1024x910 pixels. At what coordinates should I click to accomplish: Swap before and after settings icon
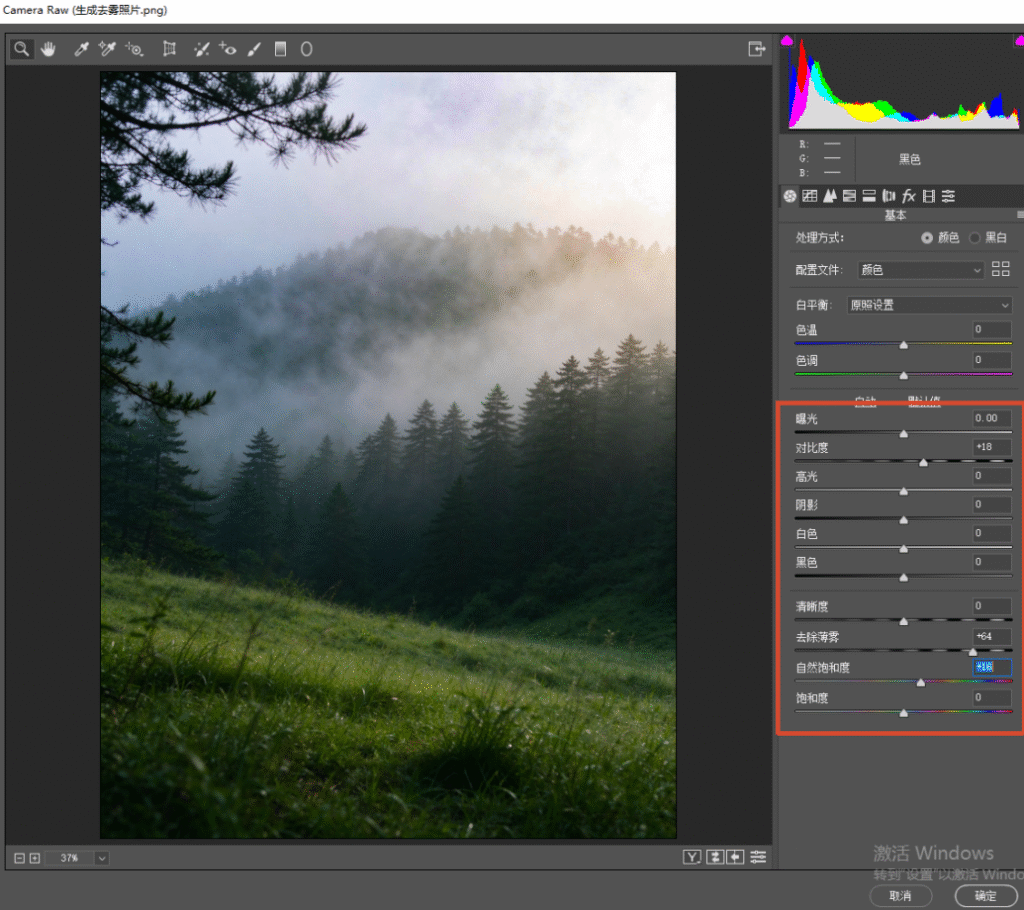click(x=715, y=857)
